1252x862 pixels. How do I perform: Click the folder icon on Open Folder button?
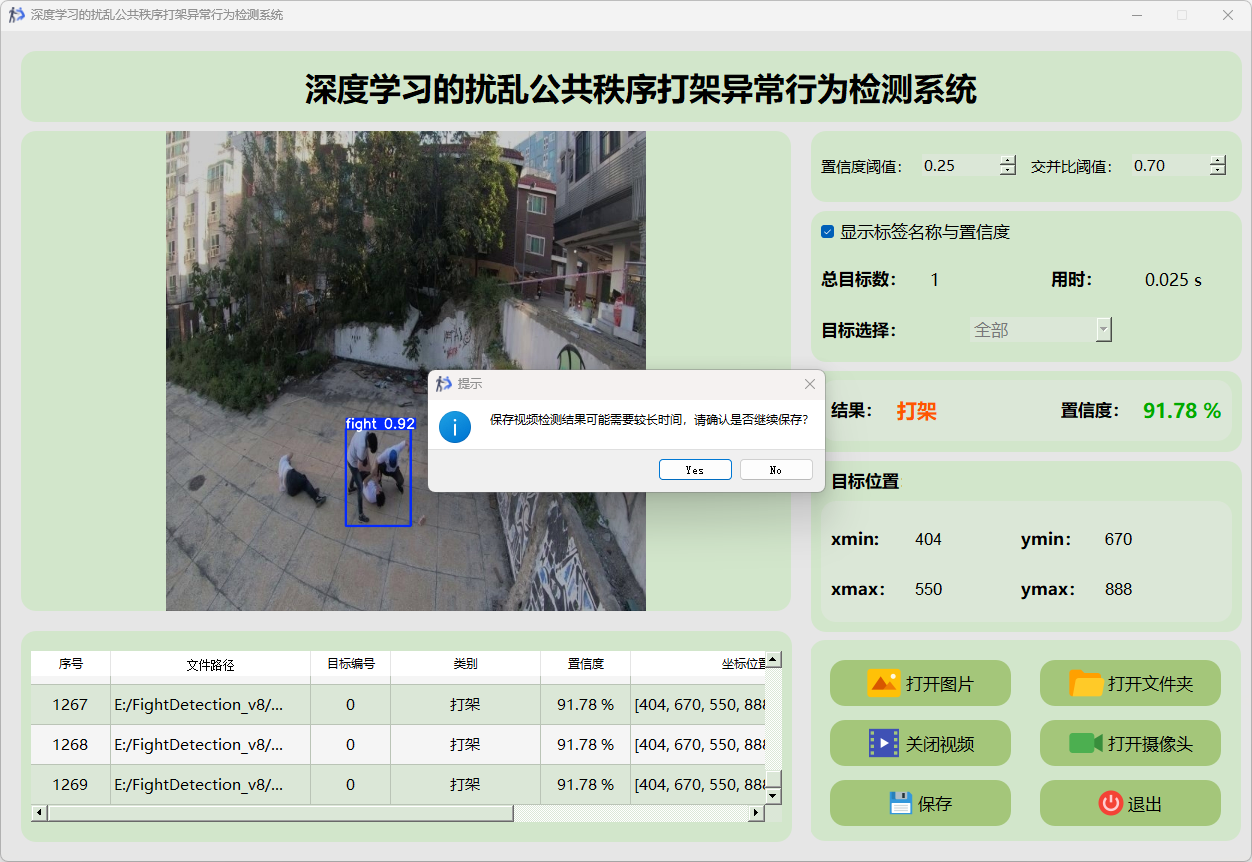pyautogui.click(x=1086, y=684)
